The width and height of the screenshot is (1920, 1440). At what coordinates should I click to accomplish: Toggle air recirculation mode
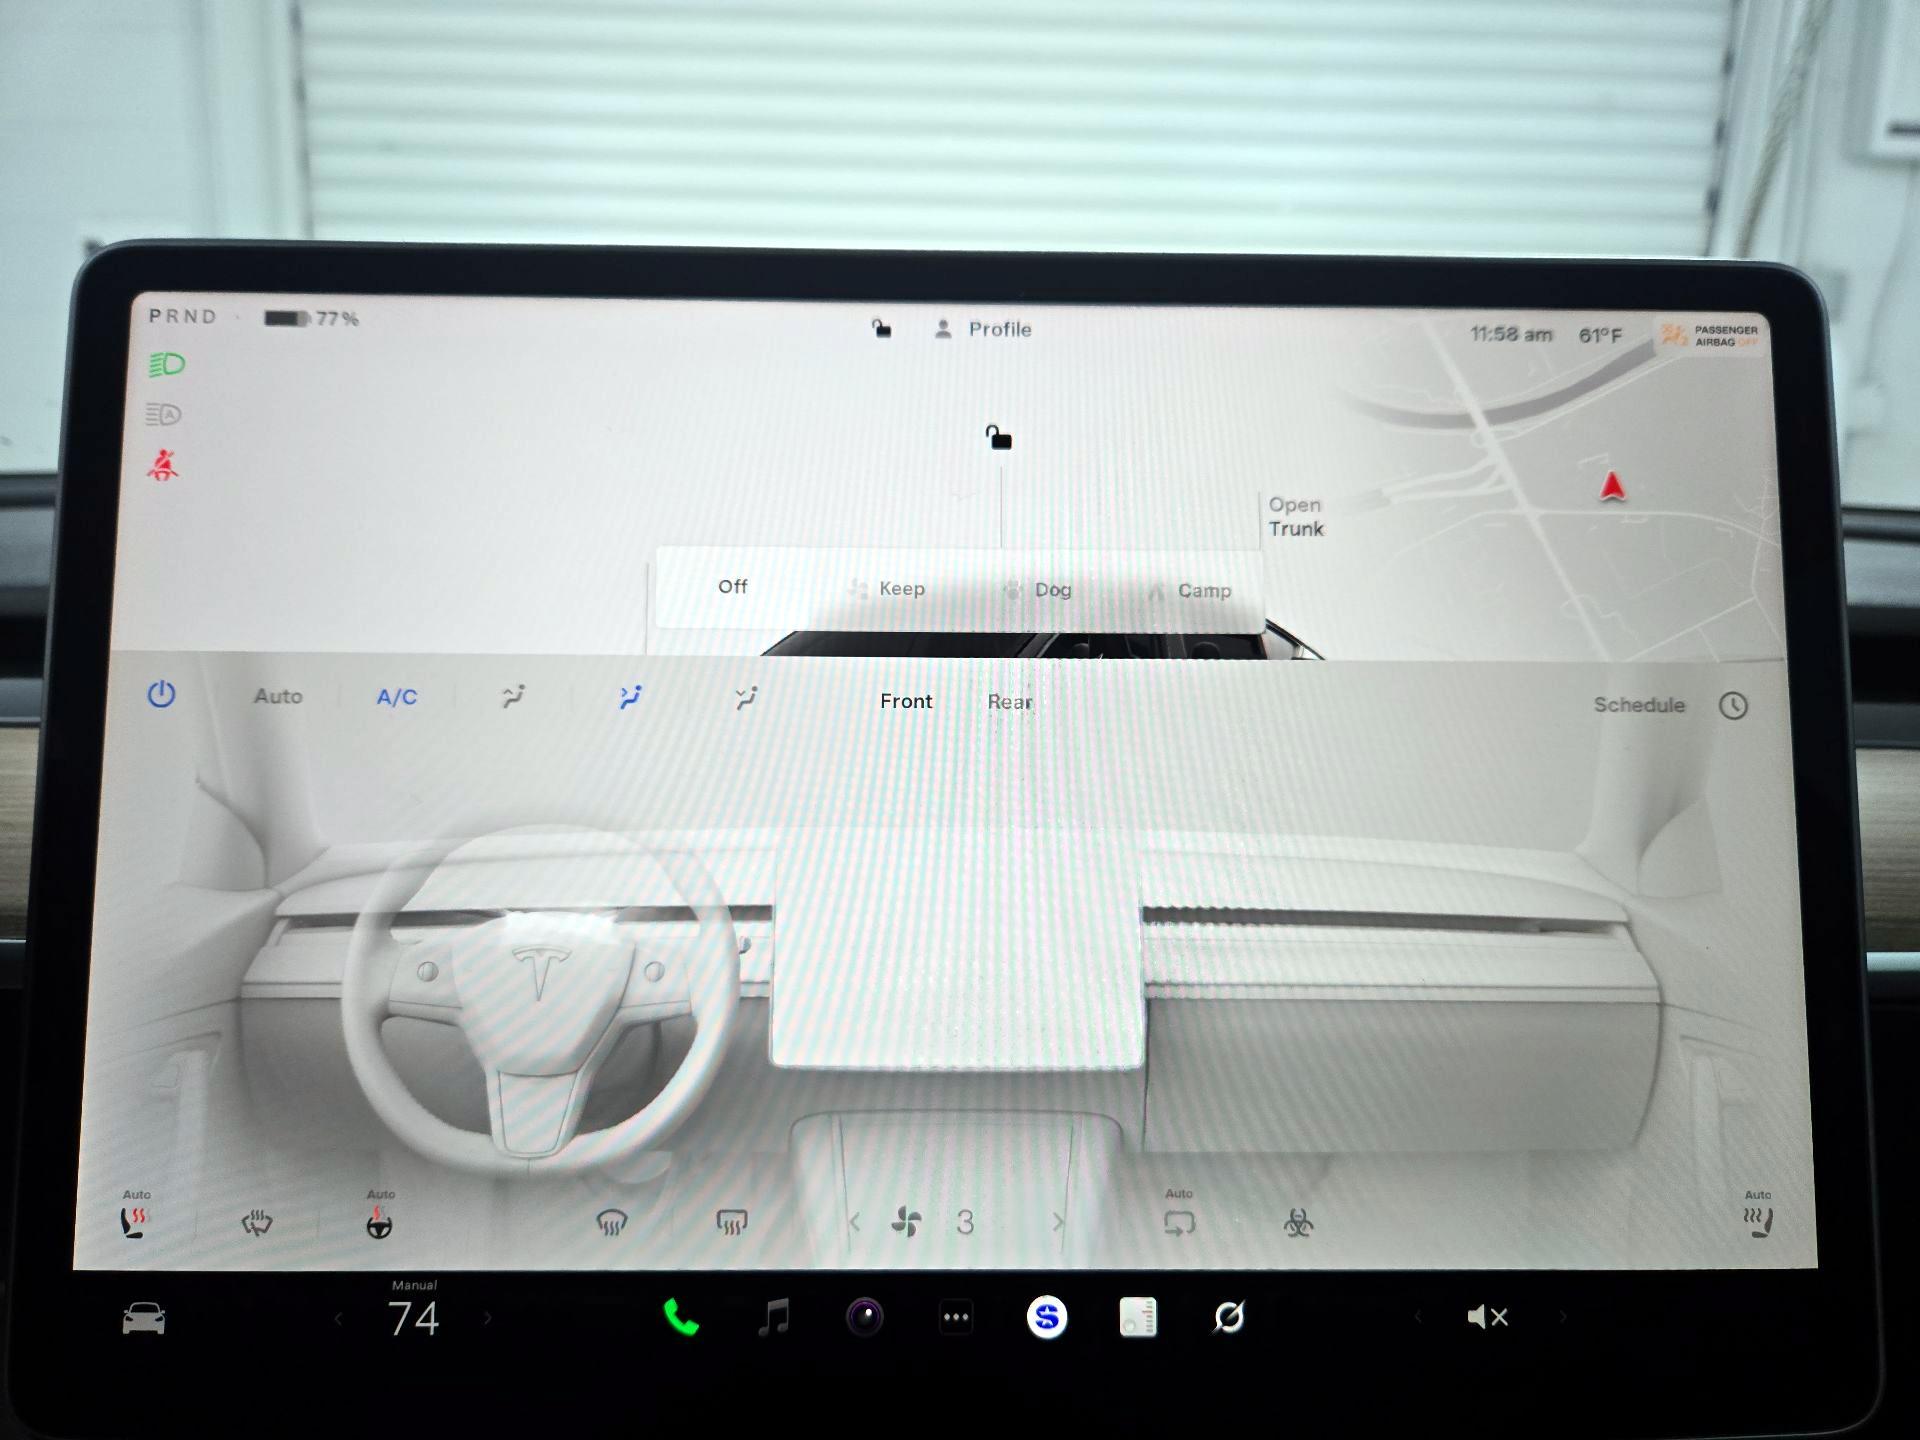[1179, 1223]
